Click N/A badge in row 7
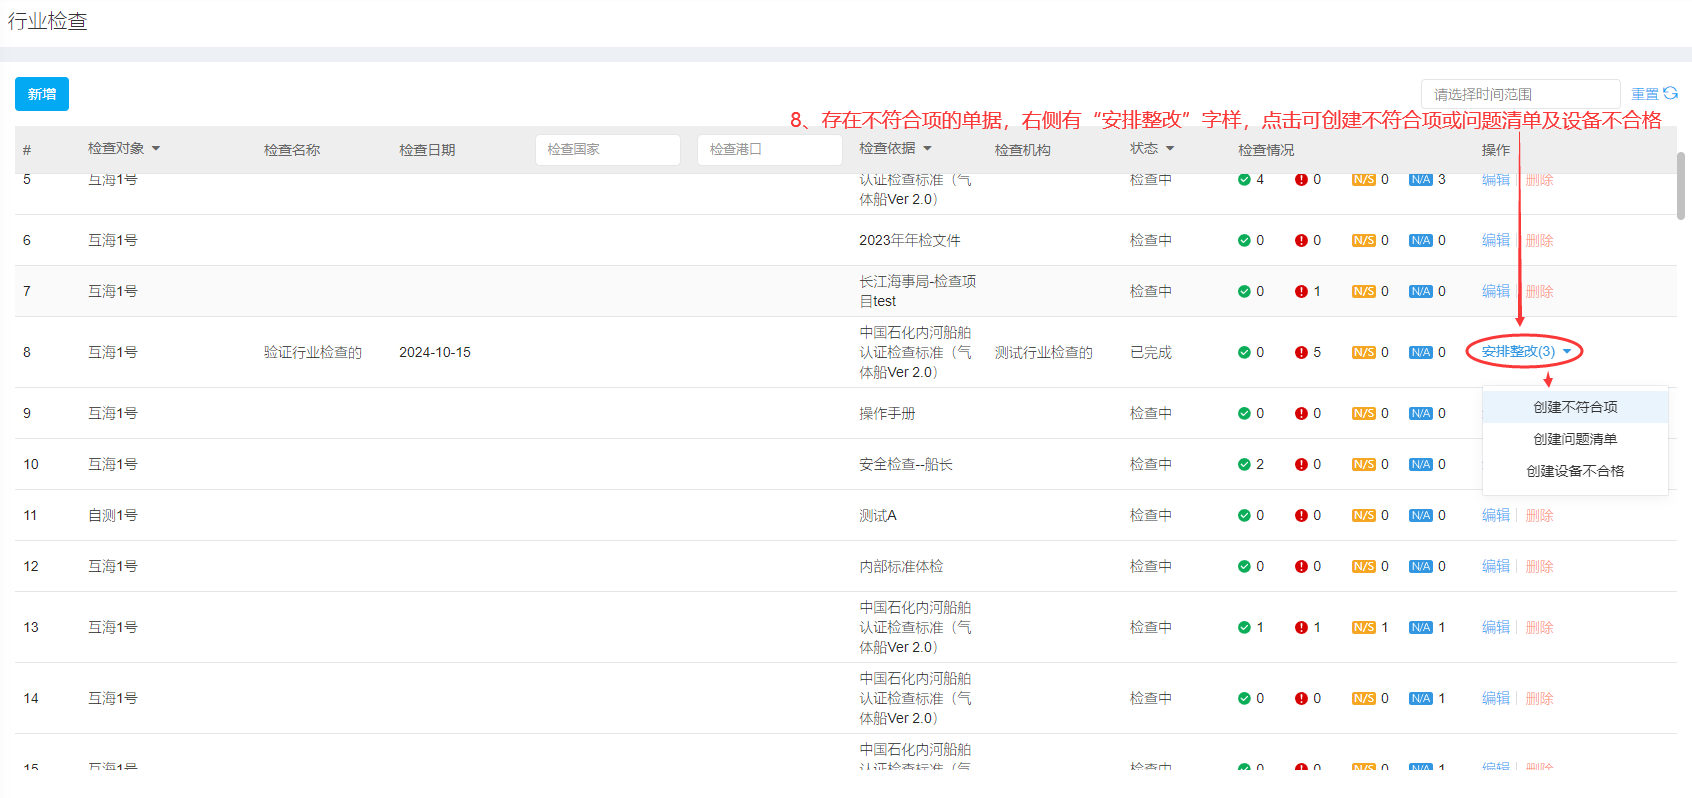 point(1421,291)
